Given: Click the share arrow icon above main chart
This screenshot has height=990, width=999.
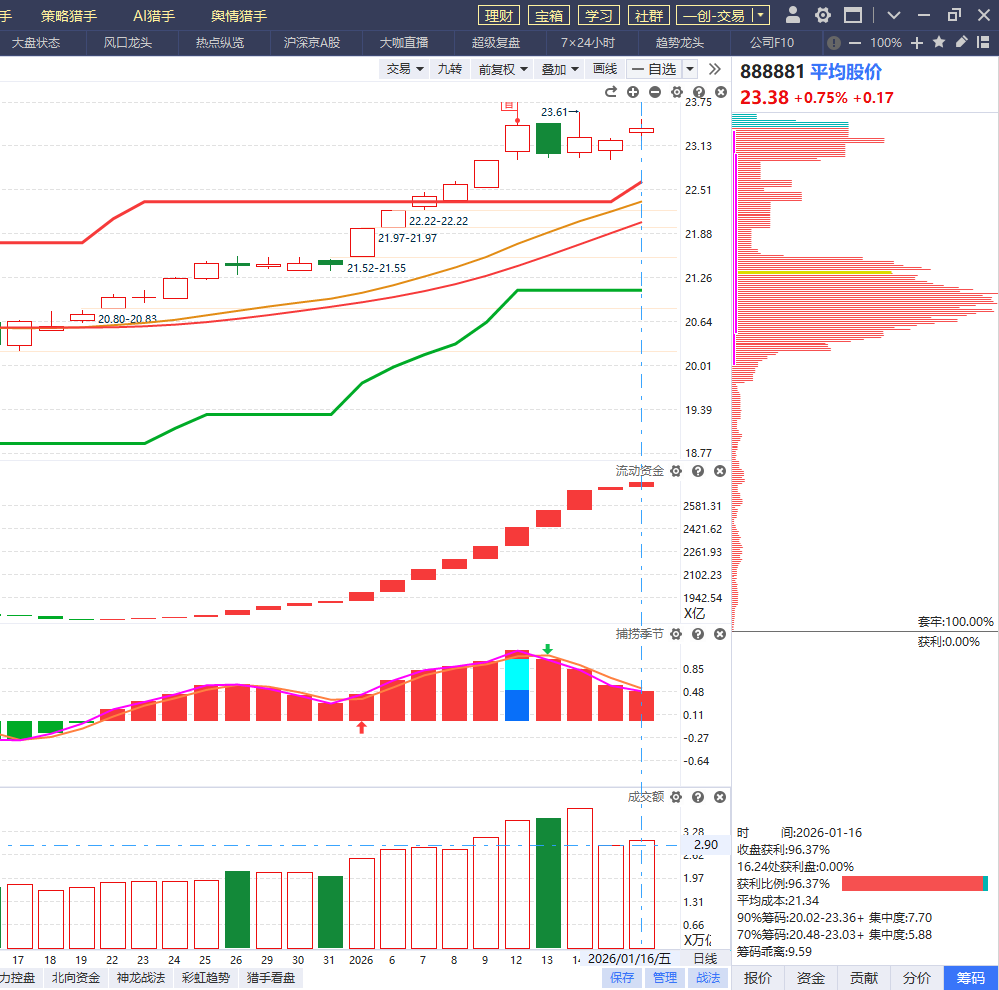Looking at the screenshot, I should tap(611, 92).
